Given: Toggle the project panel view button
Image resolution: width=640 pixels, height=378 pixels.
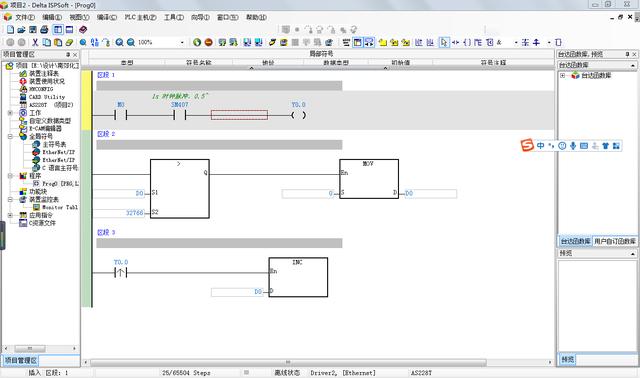Looking at the screenshot, I should coord(58,29).
